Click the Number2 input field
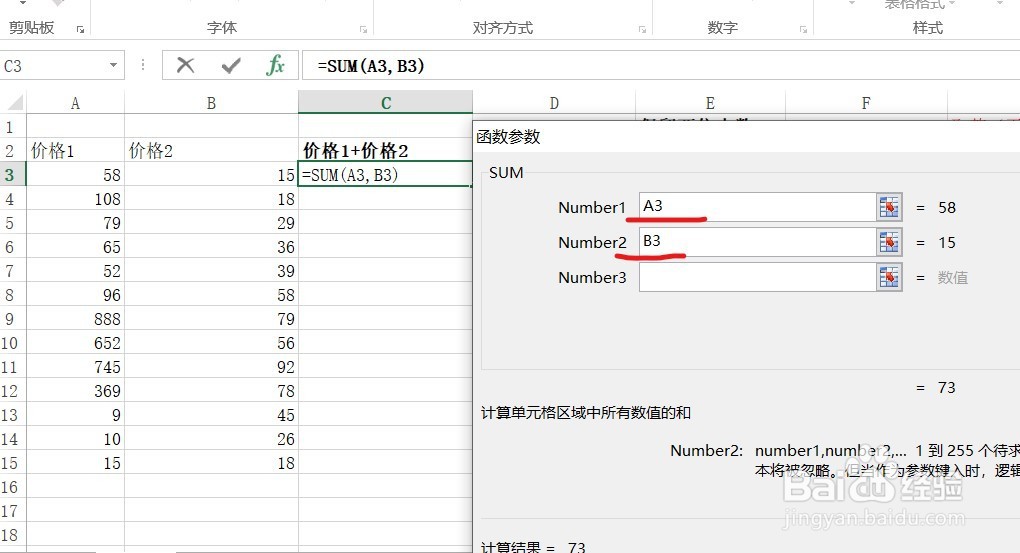 pos(758,242)
